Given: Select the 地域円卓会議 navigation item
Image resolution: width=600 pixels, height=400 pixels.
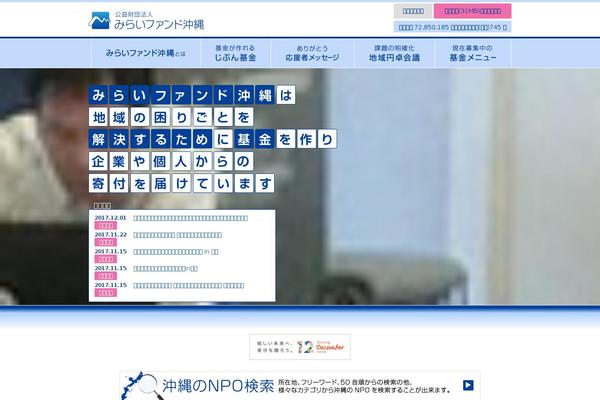Looking at the screenshot, I should (394, 53).
